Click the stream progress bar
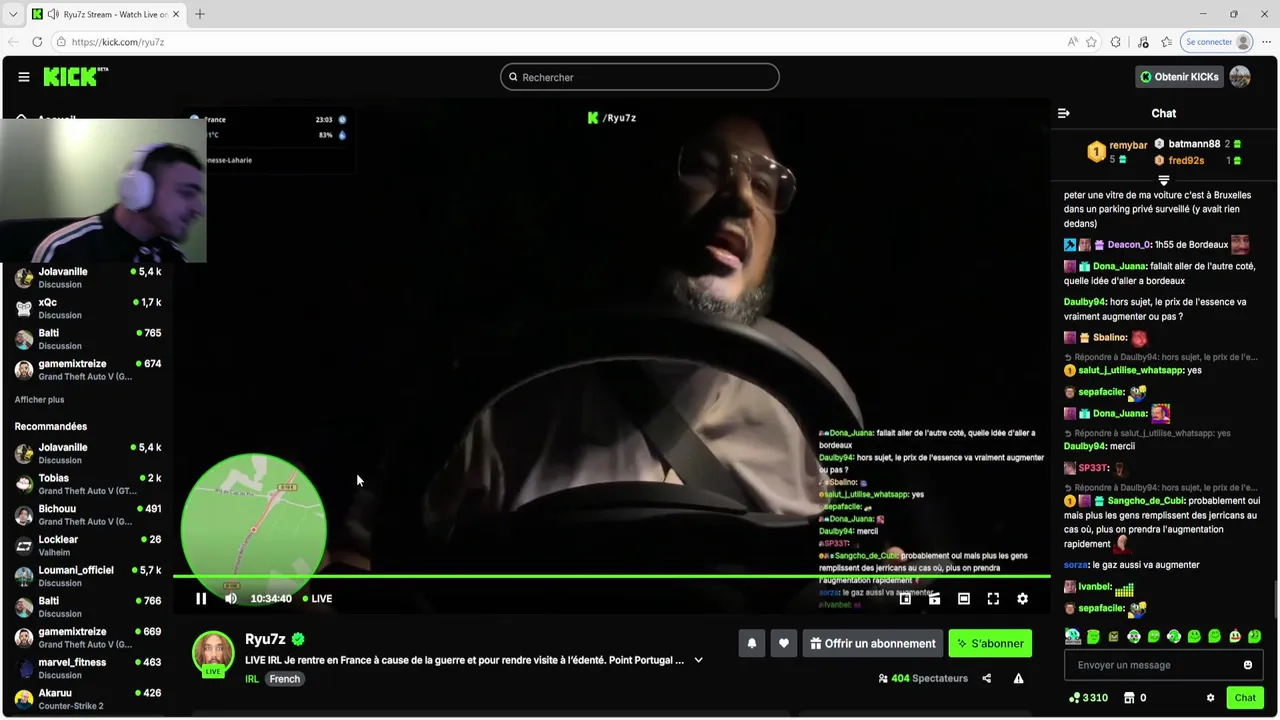 pyautogui.click(x=611, y=576)
